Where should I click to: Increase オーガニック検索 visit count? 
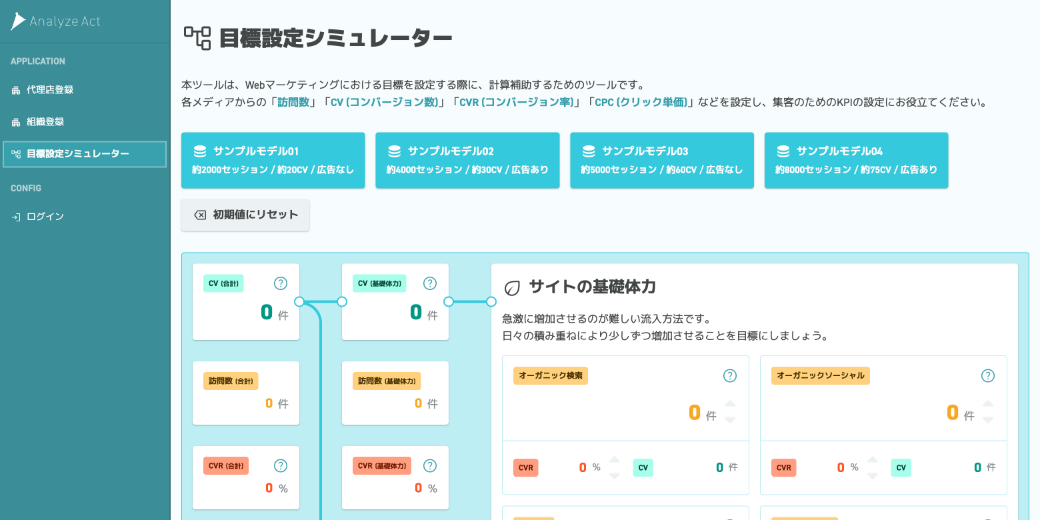click(730, 404)
